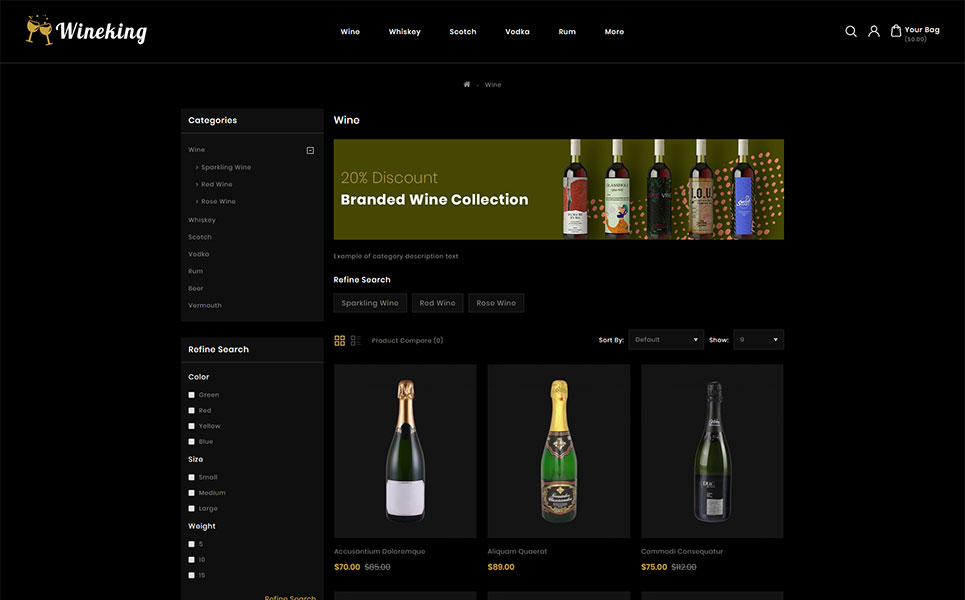Open the Whiskey menu in navigation bar
The height and width of the screenshot is (600, 965).
coord(404,31)
